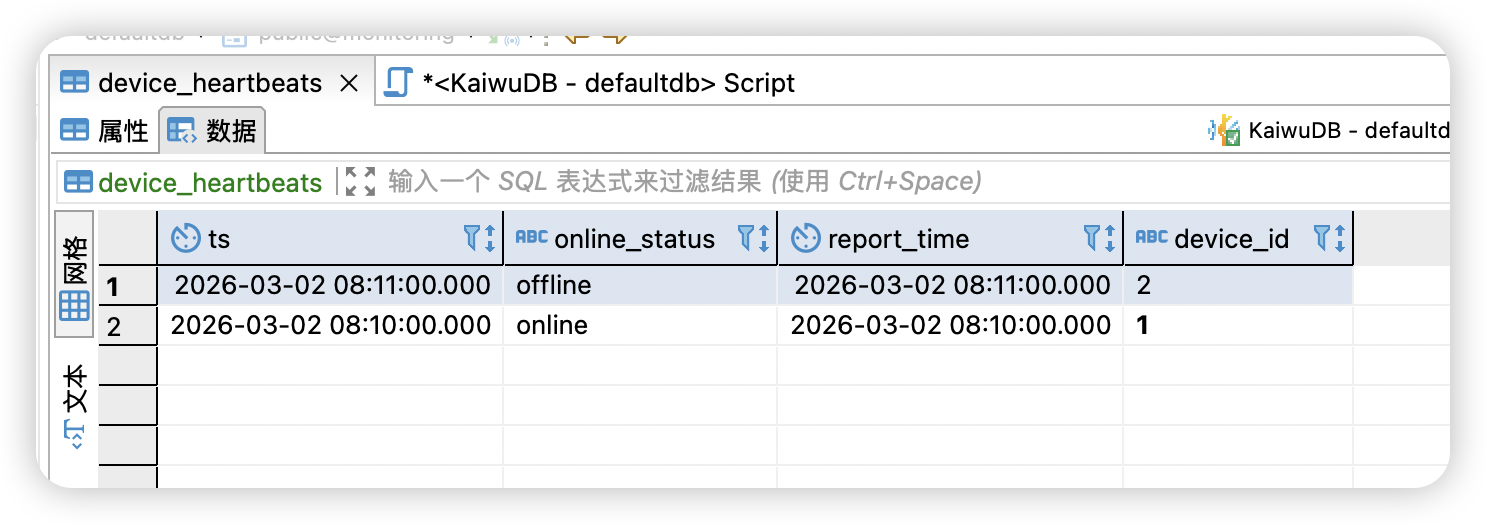
Task: Select row number 2 header
Action: (114, 326)
